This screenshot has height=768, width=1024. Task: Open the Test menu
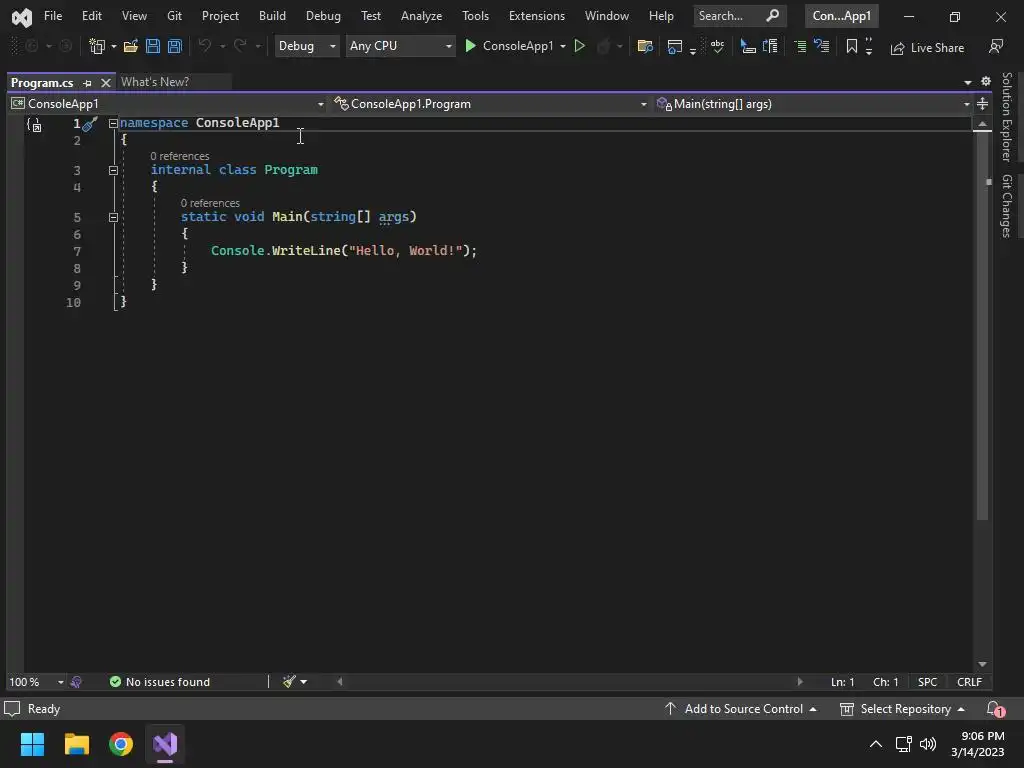coord(371,16)
